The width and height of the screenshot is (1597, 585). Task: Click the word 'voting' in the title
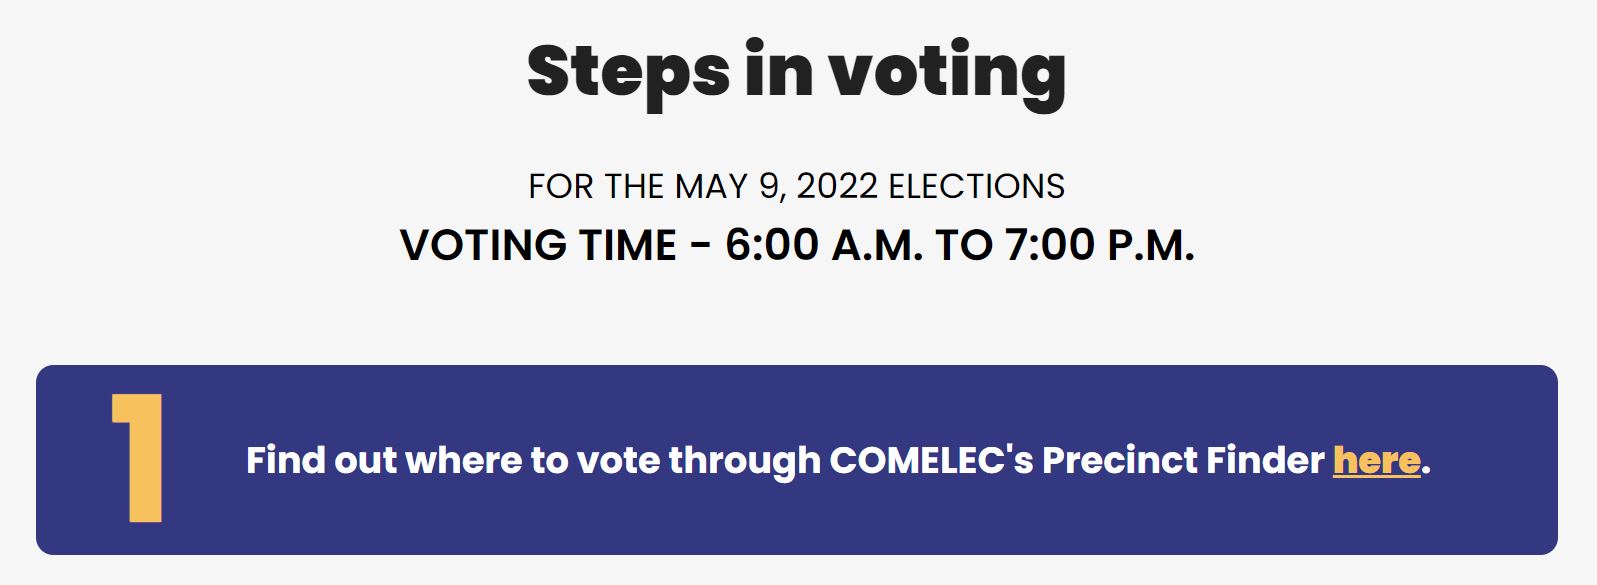pos(946,72)
